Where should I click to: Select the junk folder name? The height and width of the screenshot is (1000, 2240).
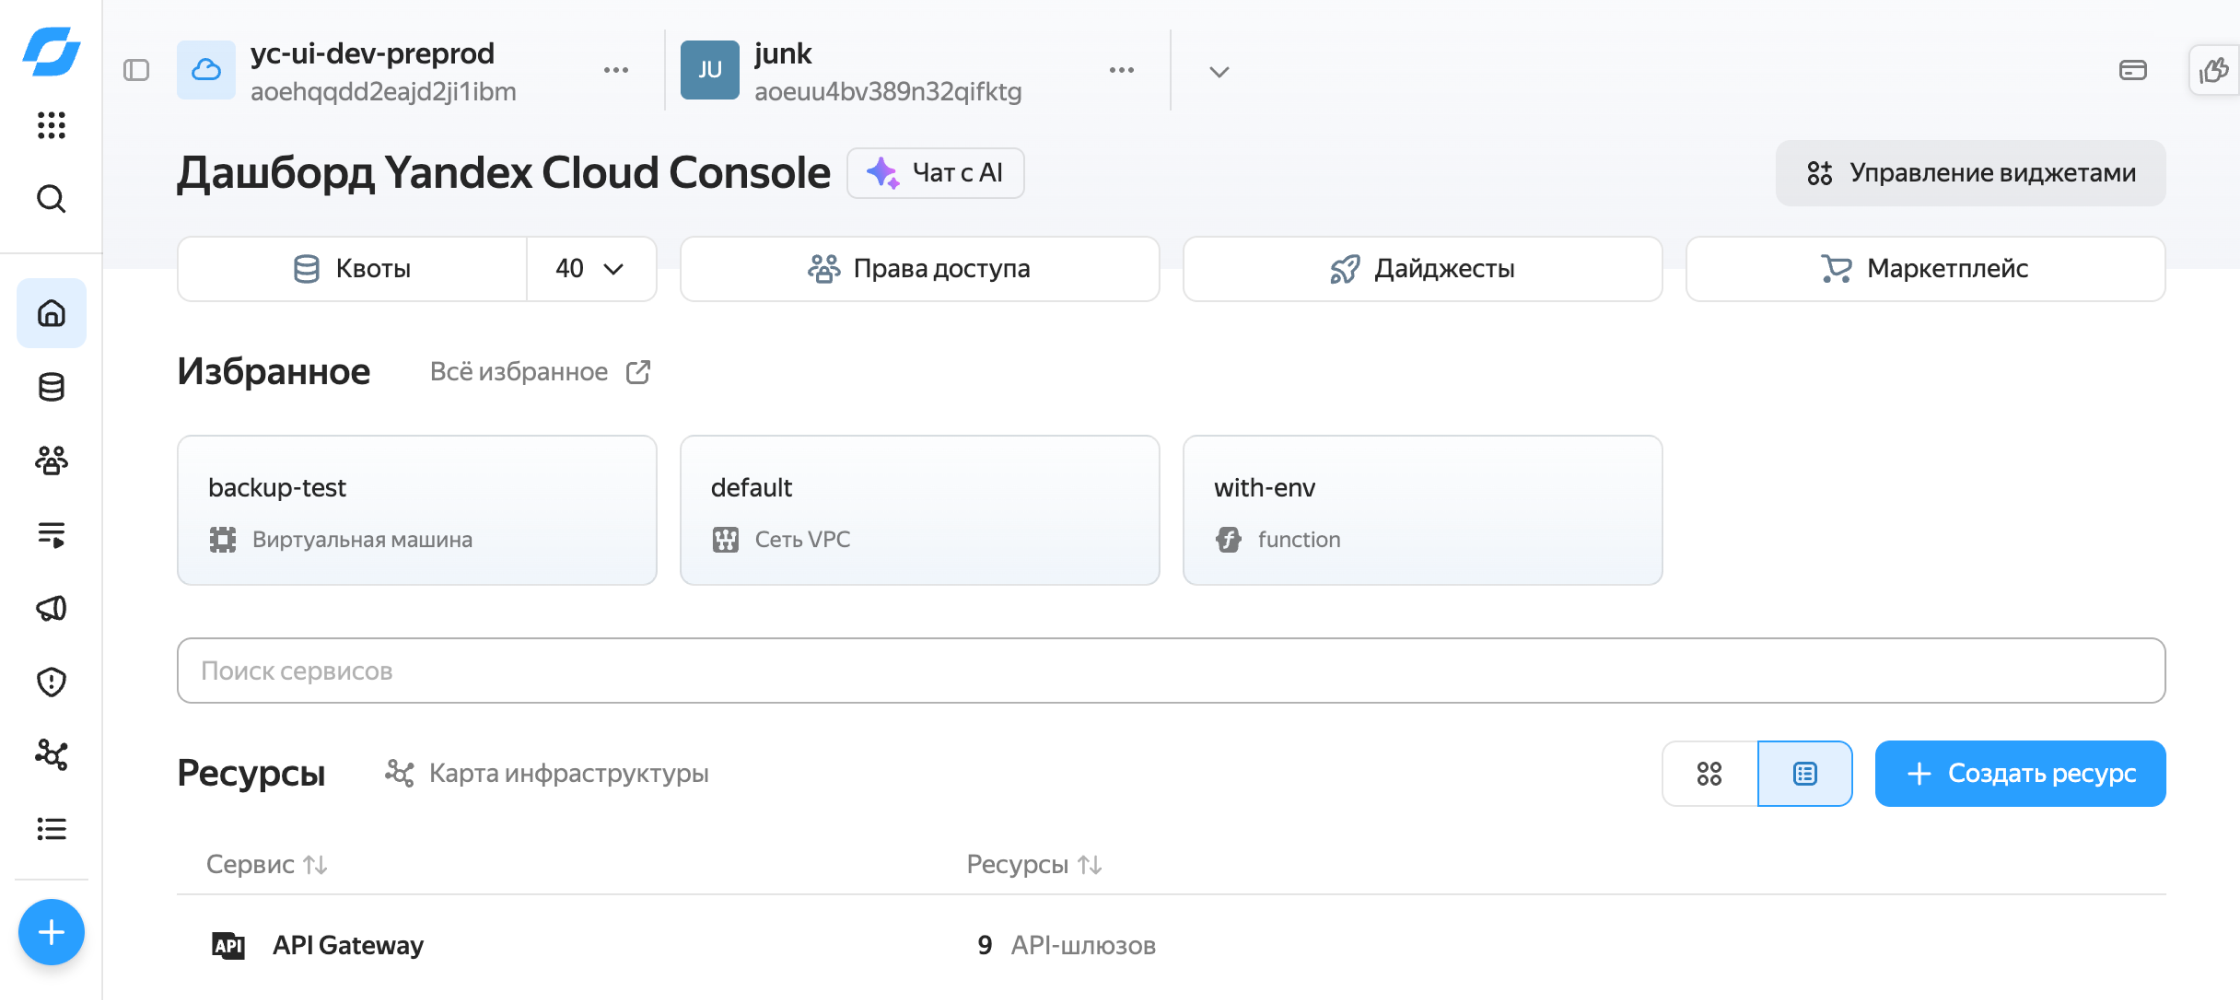point(783,53)
